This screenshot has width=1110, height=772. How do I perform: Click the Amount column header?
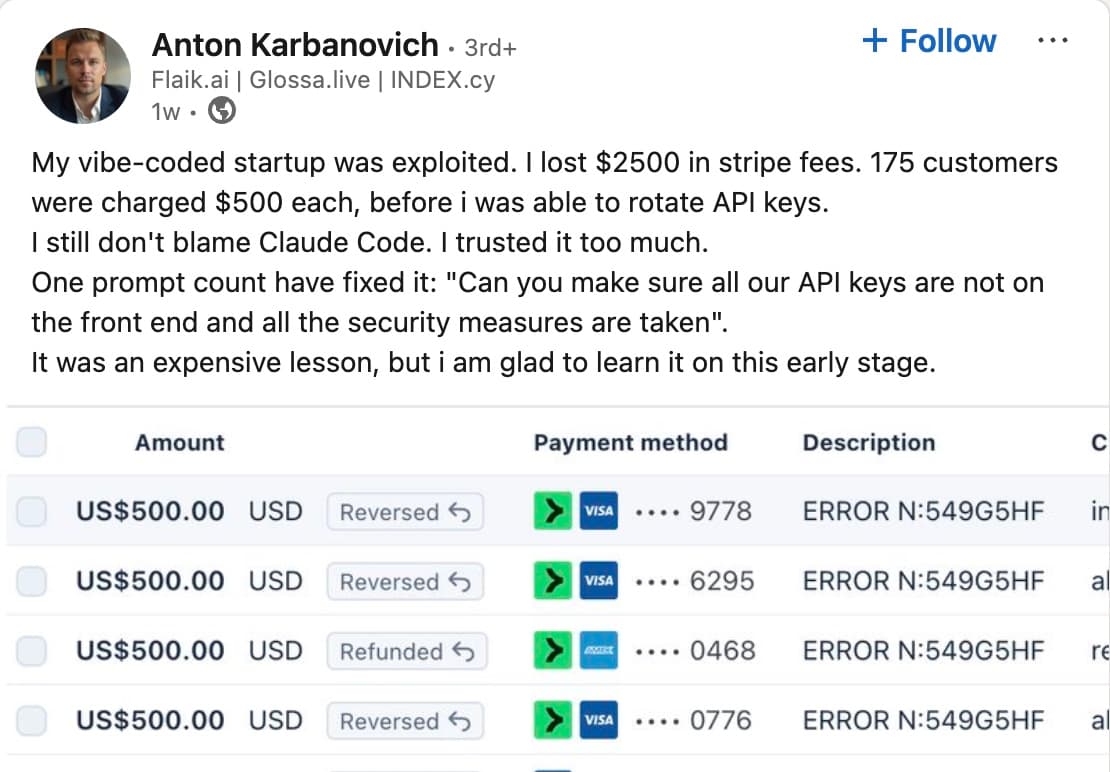tap(179, 442)
